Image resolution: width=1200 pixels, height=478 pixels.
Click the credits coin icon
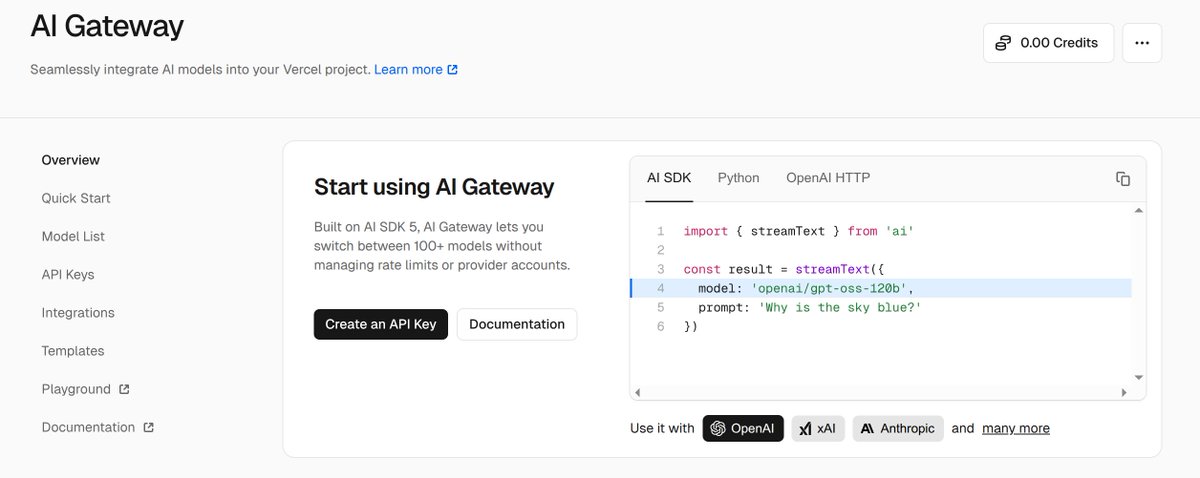coord(1003,43)
